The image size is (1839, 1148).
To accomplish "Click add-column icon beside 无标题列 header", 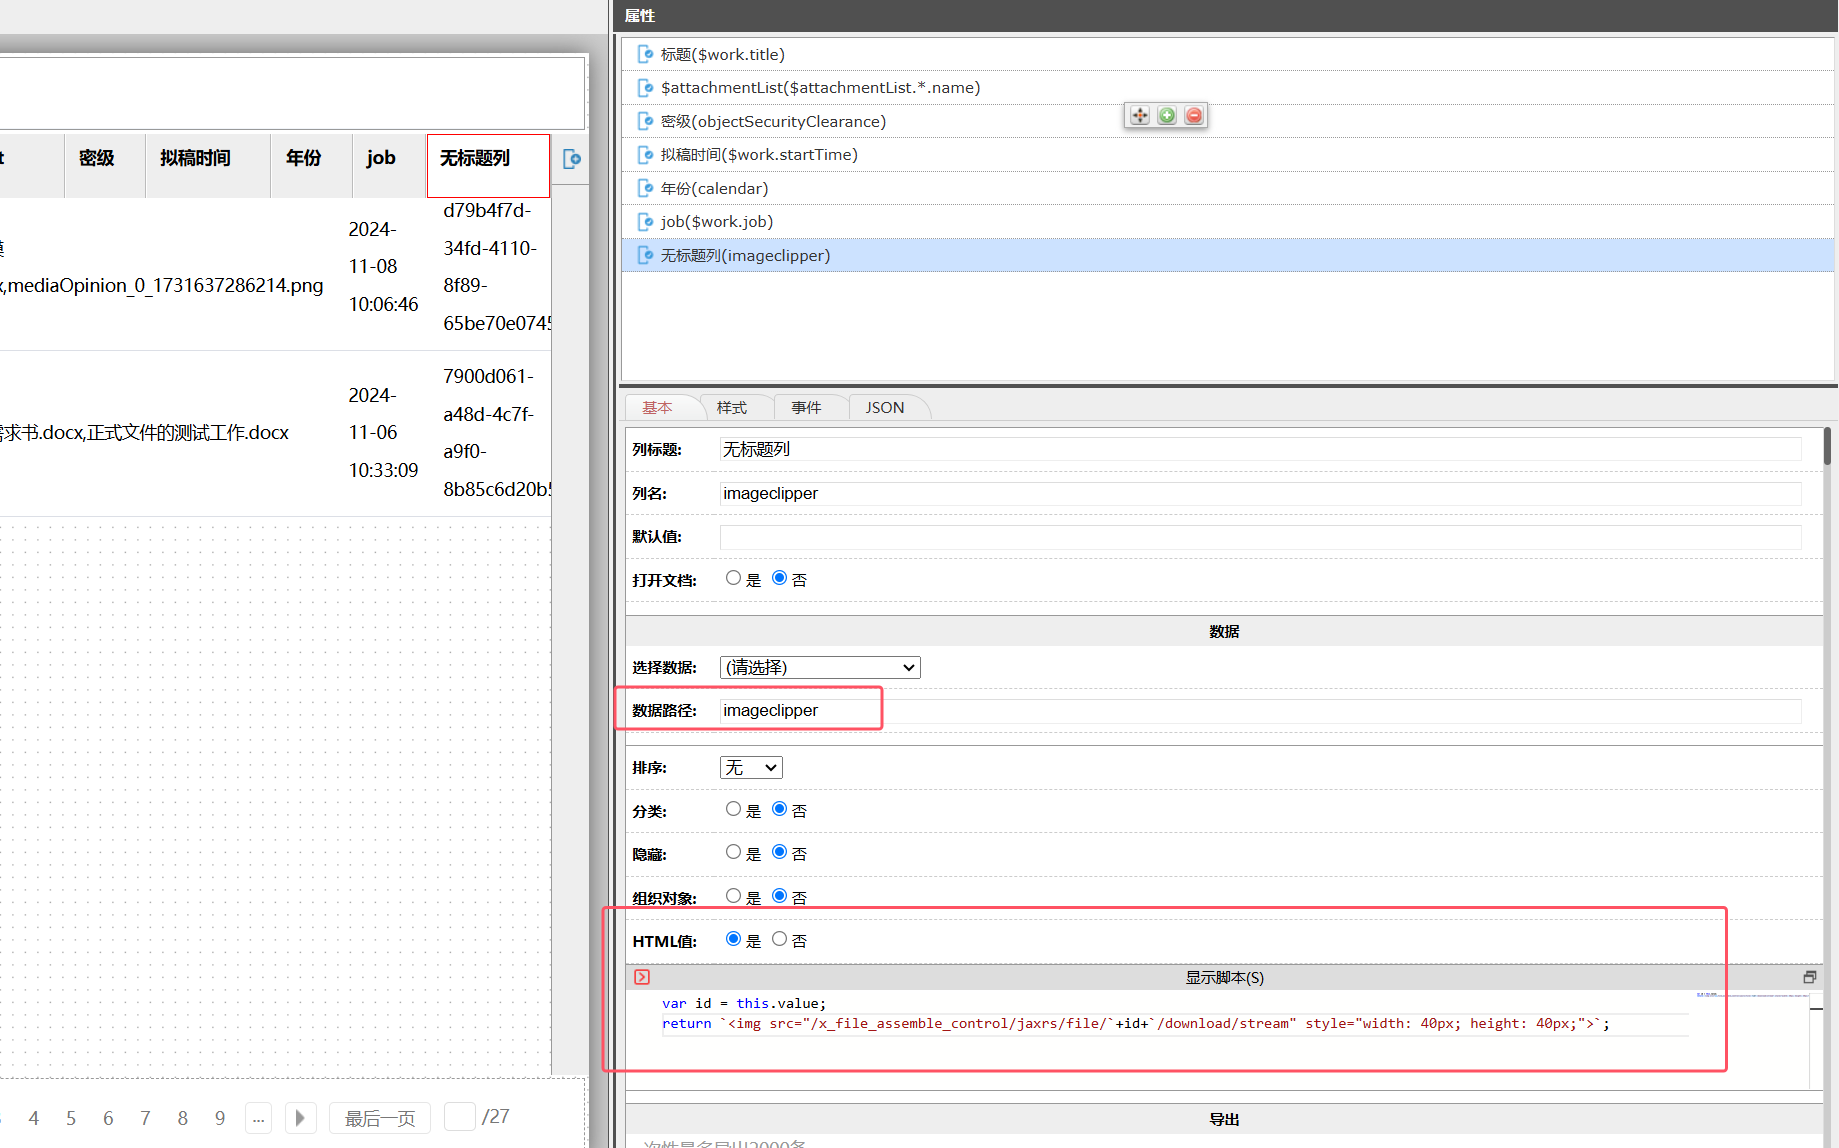I will (571, 159).
